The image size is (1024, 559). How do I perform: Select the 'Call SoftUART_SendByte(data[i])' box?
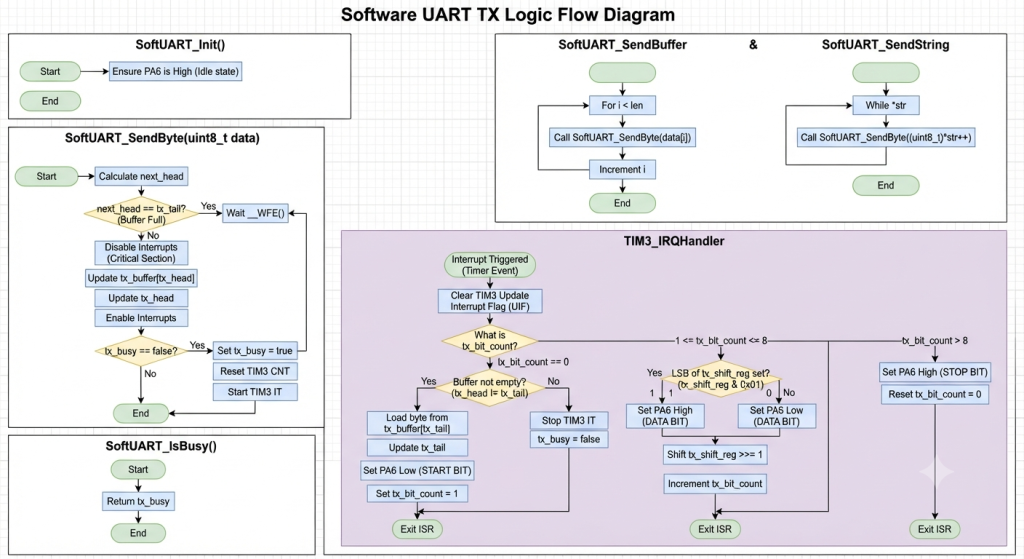pyautogui.click(x=622, y=137)
